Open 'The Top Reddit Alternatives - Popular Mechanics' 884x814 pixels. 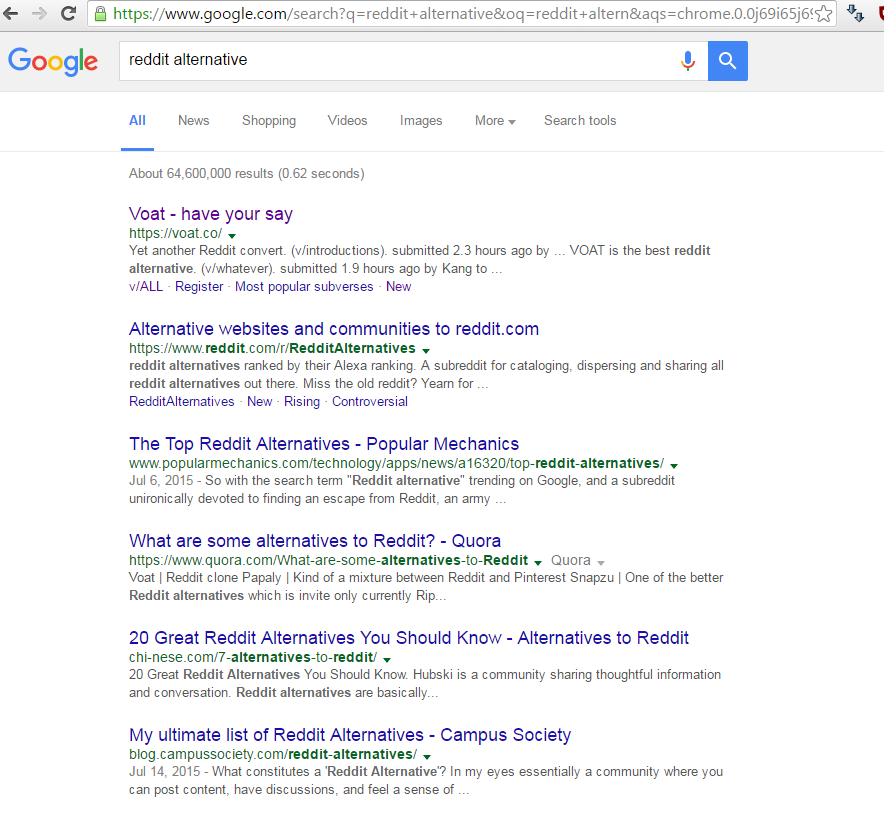click(324, 444)
